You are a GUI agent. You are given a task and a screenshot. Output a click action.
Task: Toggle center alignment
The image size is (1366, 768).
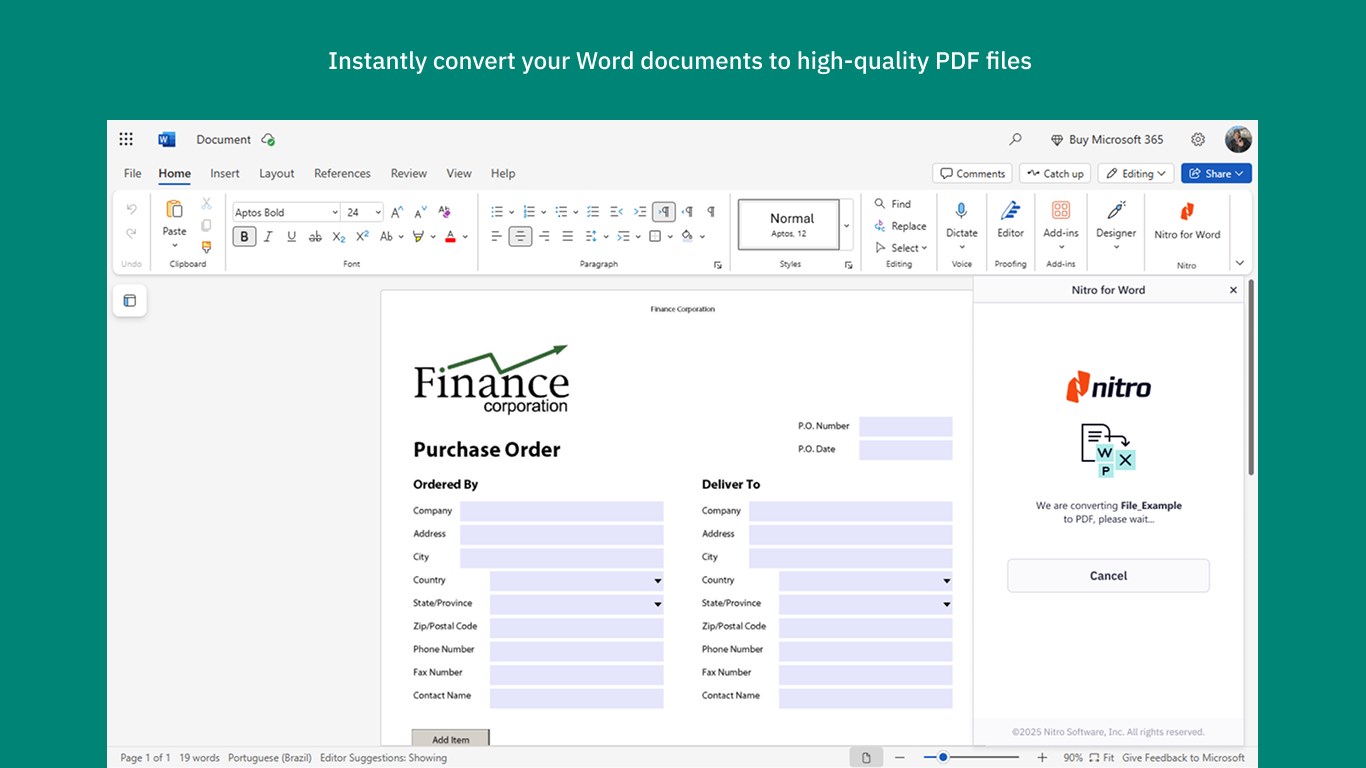[x=520, y=237]
